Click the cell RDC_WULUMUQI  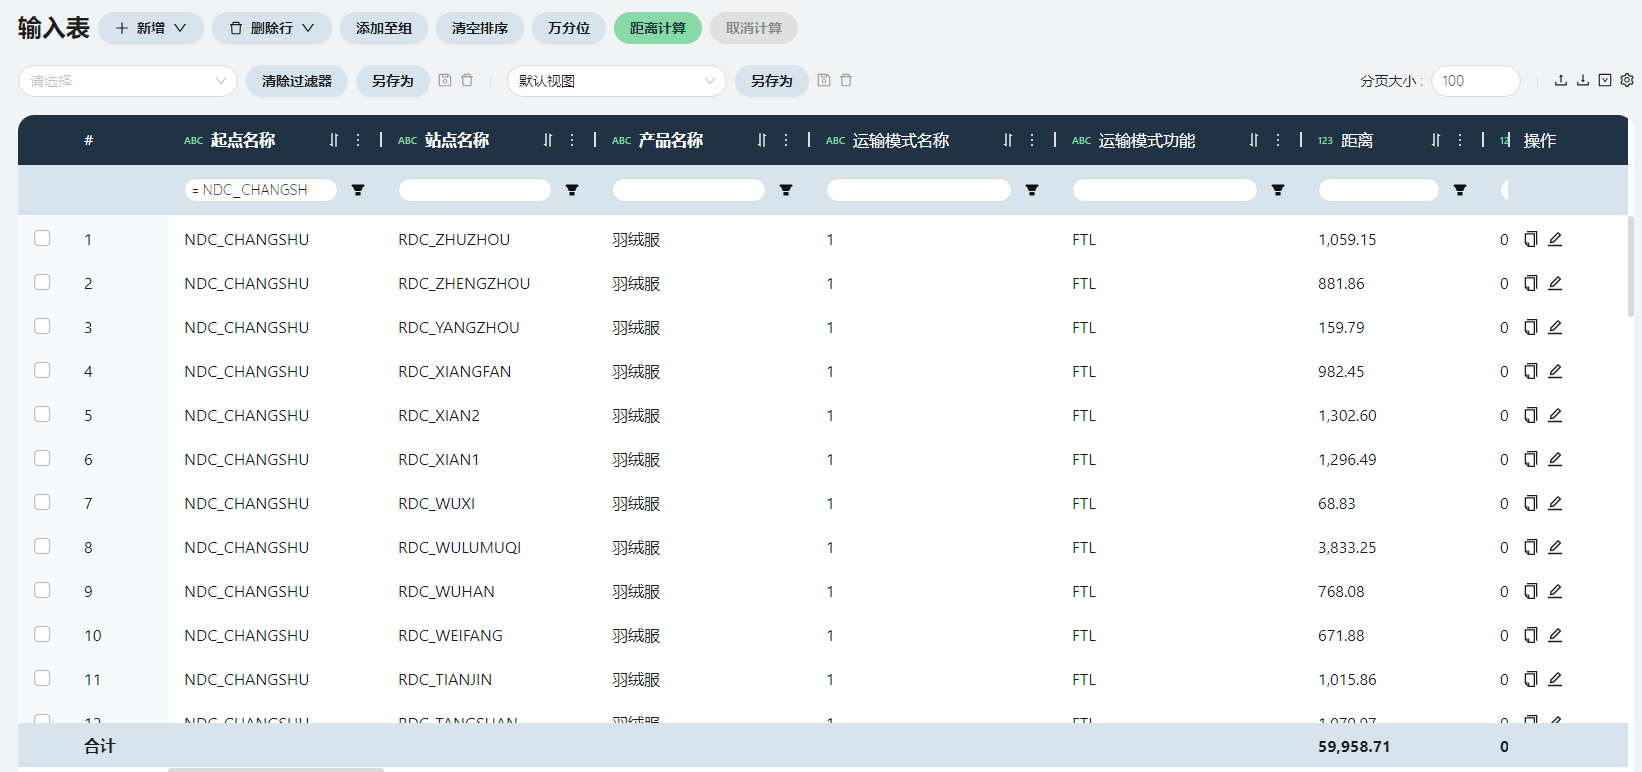(x=460, y=548)
